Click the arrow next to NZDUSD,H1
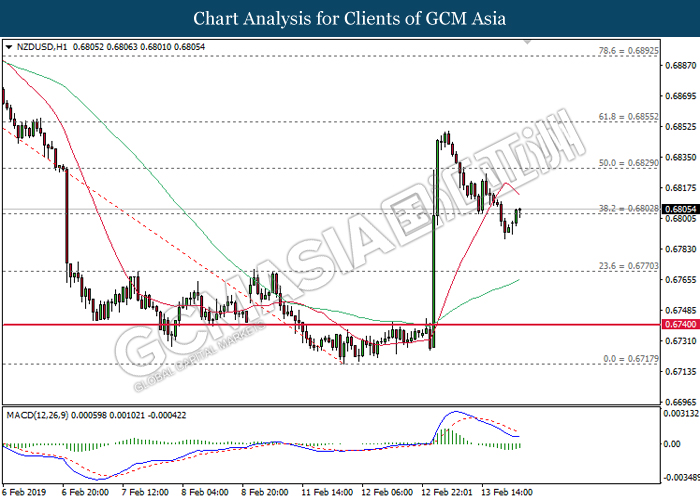700x500 pixels. 9,47
